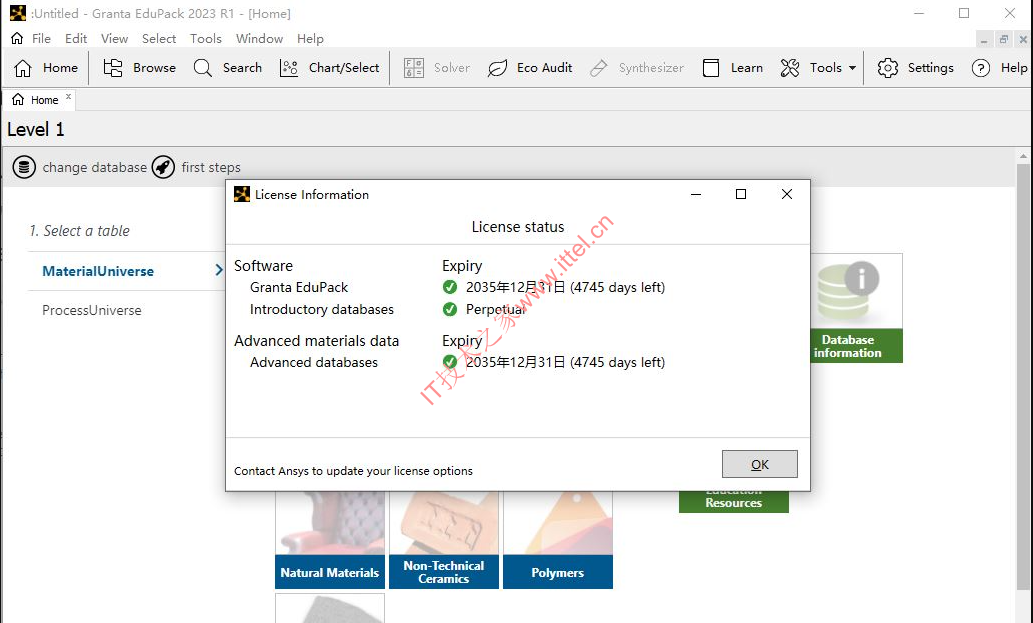Click the Synthesizer toolbar button
The image size is (1033, 623).
coord(637,68)
